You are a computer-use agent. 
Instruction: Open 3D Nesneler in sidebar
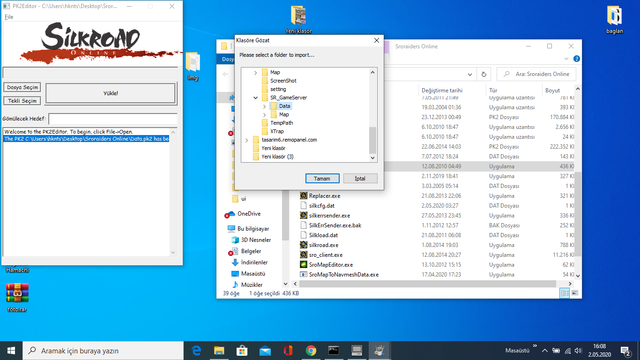coord(256,240)
